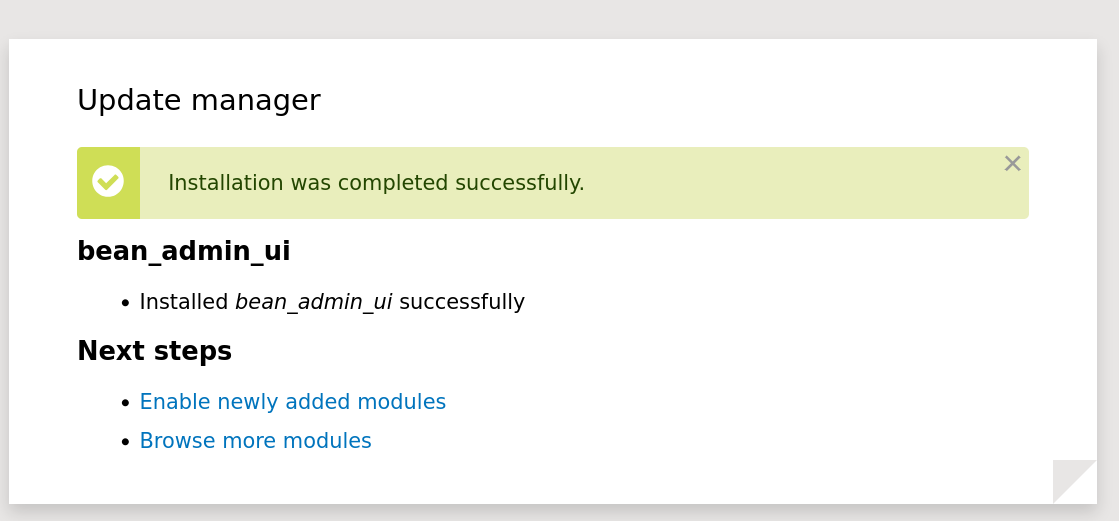Click the grey background above the page
This screenshot has height=521, width=1119.
[560, 19]
